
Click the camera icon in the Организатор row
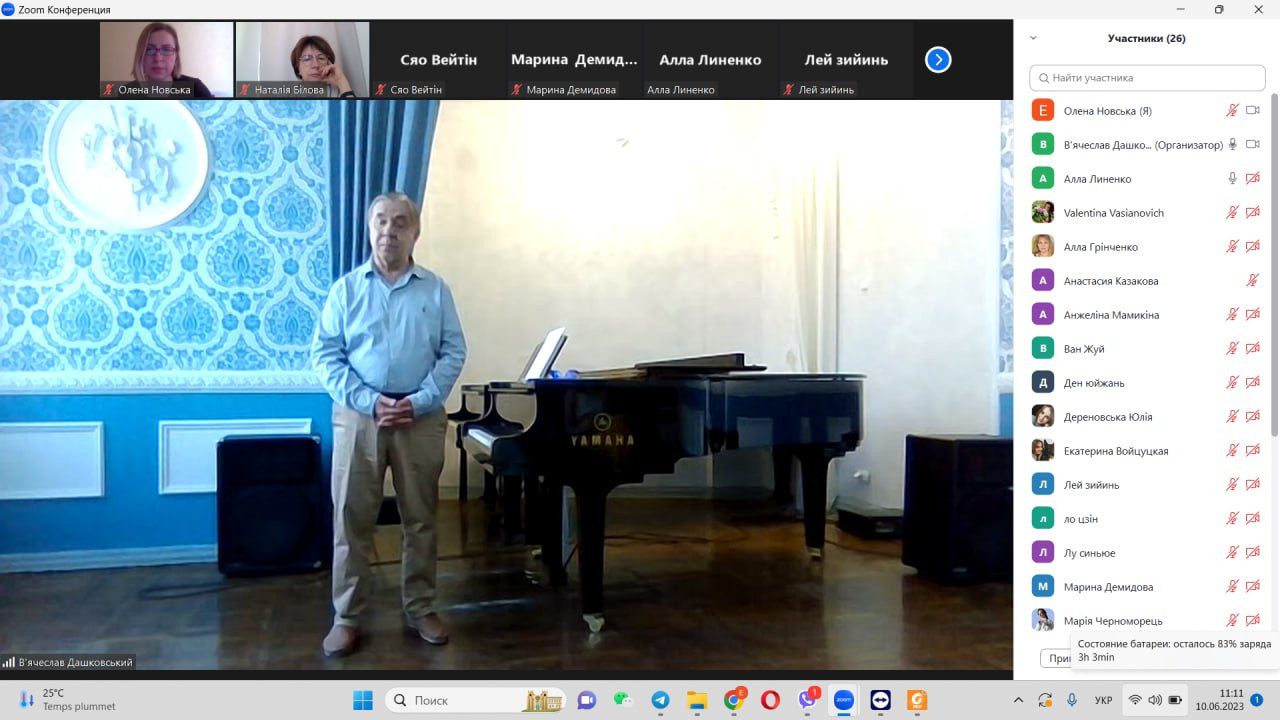click(x=1252, y=145)
